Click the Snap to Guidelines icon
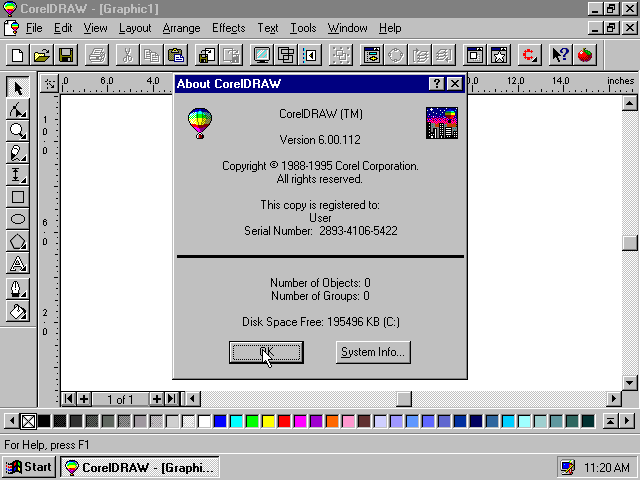Image resolution: width=640 pixels, height=480 pixels. 310,55
